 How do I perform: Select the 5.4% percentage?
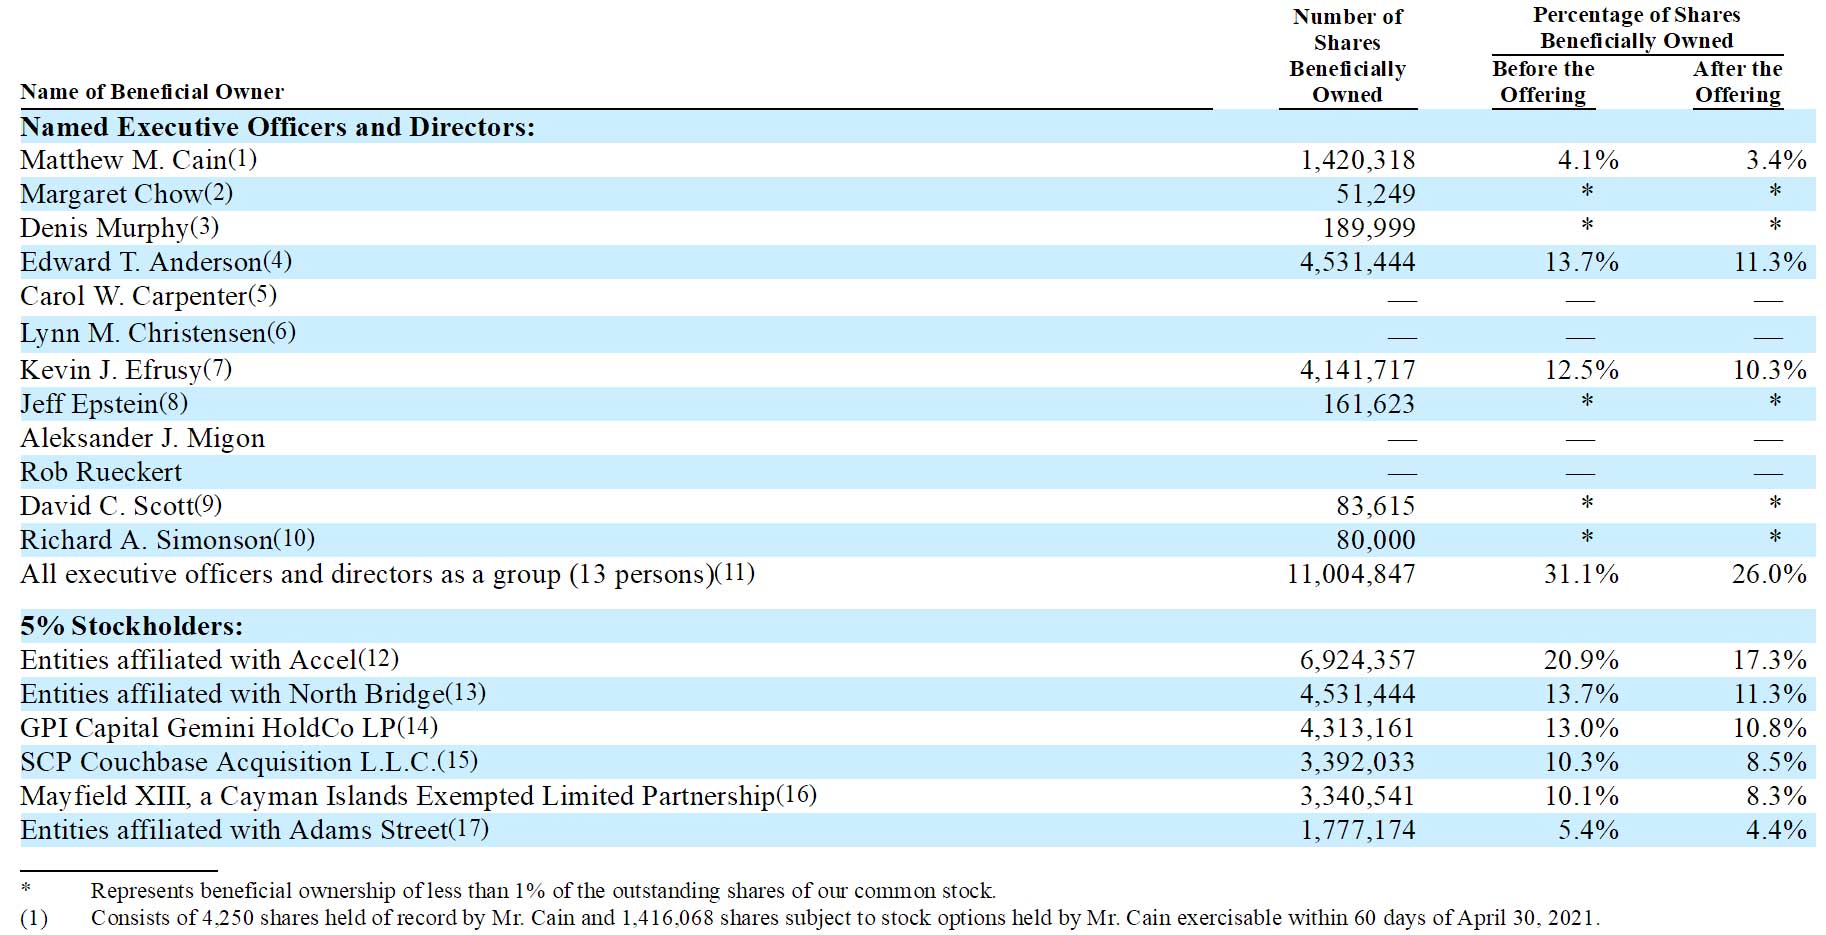click(x=1588, y=830)
